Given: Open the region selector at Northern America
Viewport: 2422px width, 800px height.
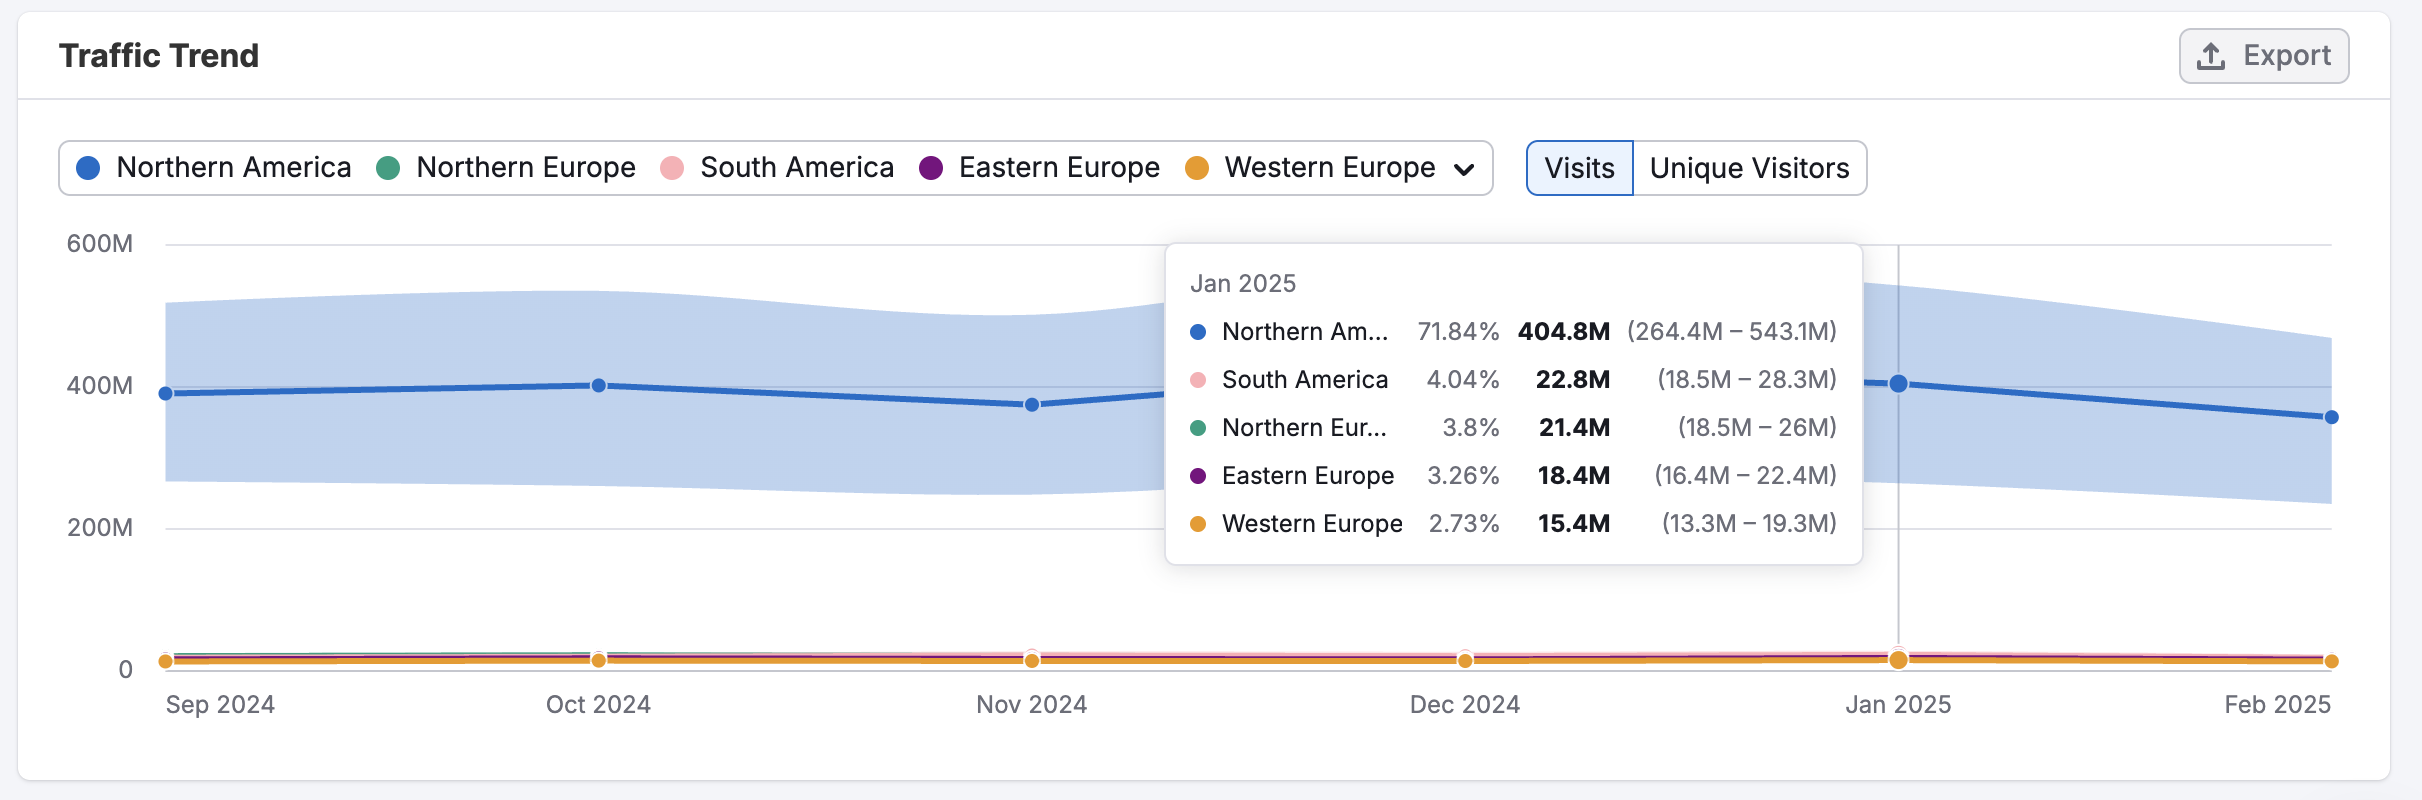Looking at the screenshot, I should (x=233, y=168).
